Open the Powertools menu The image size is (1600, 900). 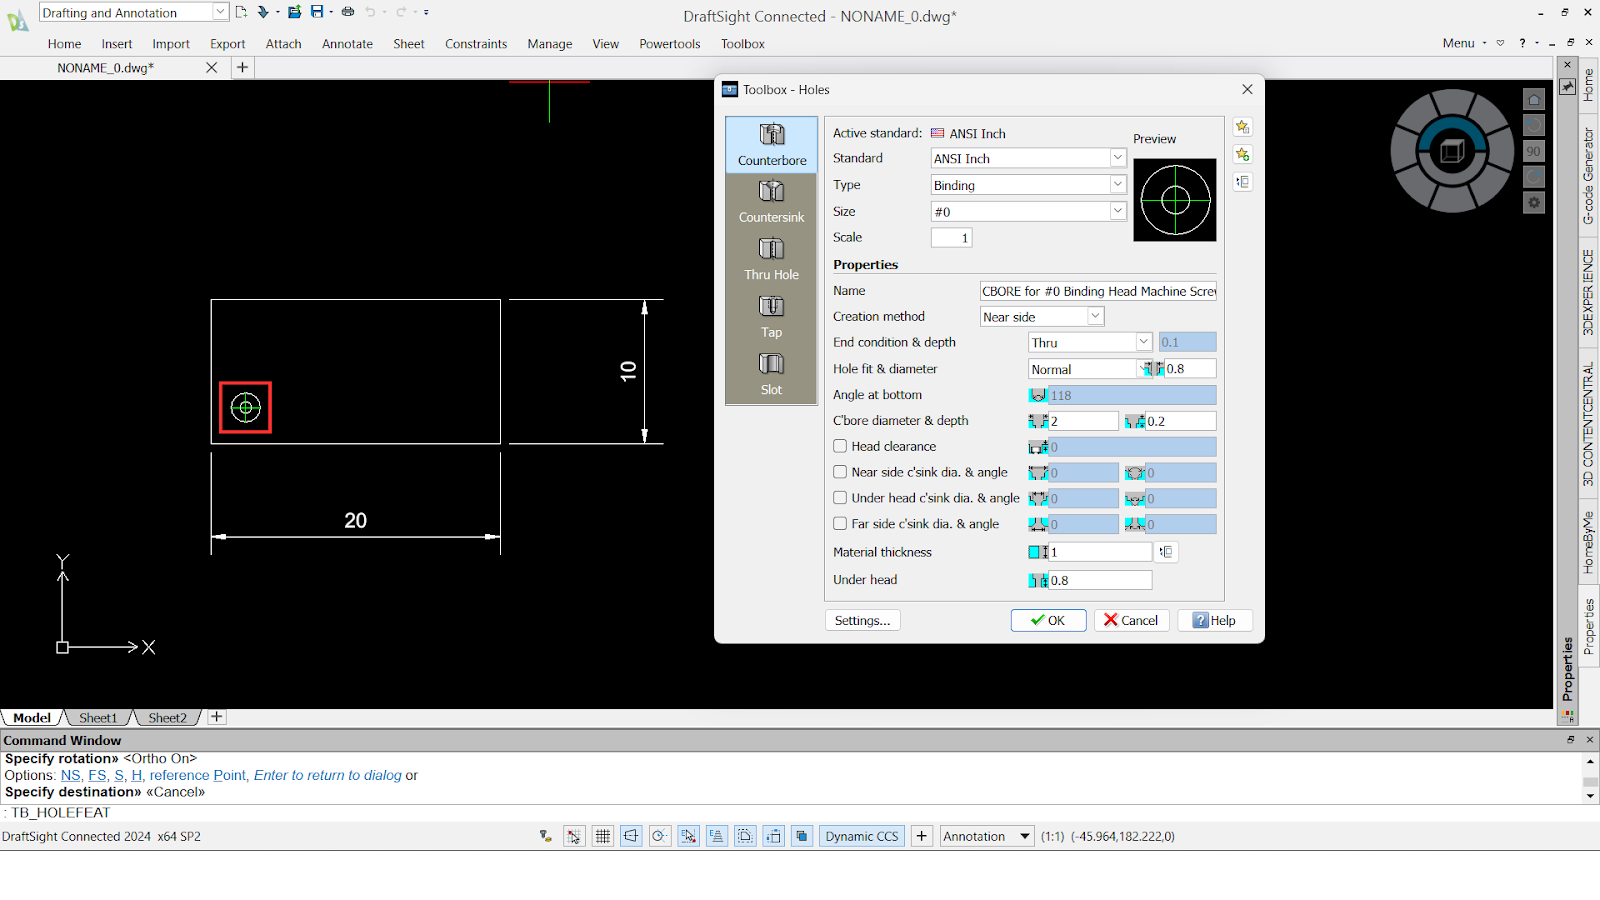click(670, 44)
